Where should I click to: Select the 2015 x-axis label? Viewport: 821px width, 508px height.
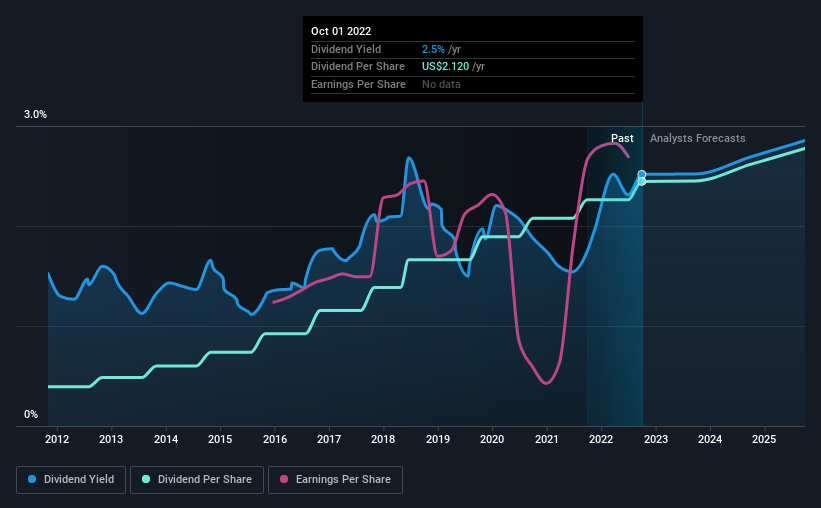point(220,439)
